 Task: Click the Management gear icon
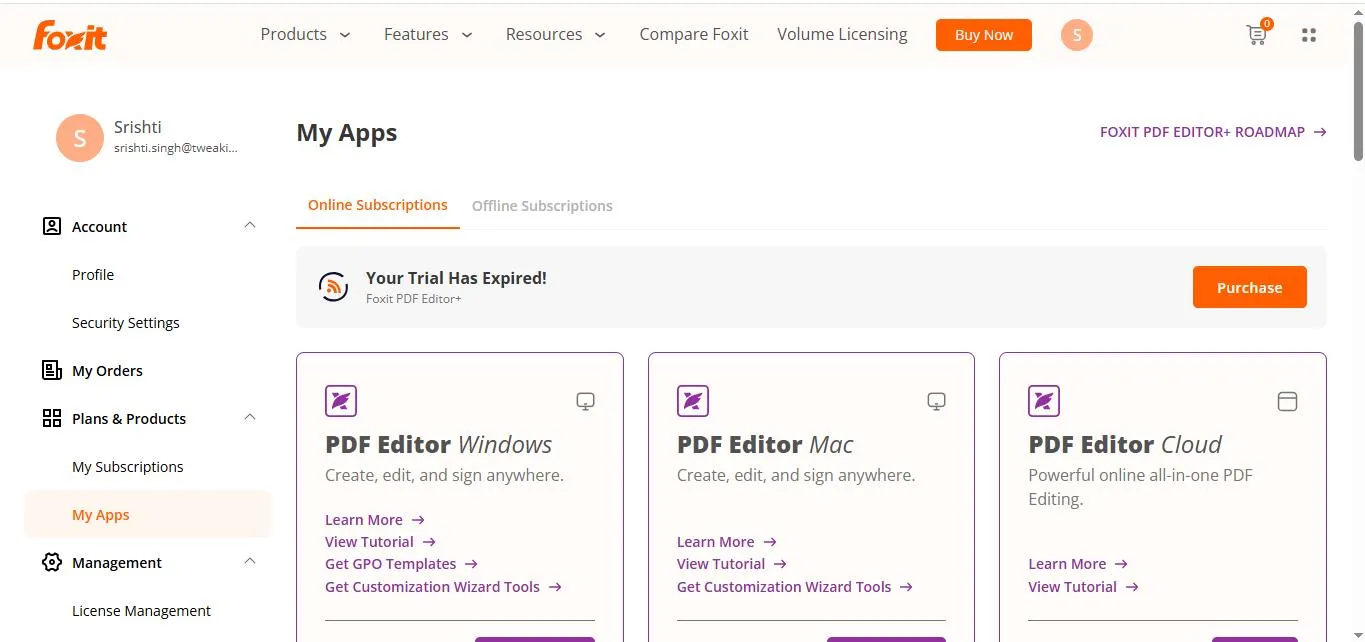click(52, 562)
